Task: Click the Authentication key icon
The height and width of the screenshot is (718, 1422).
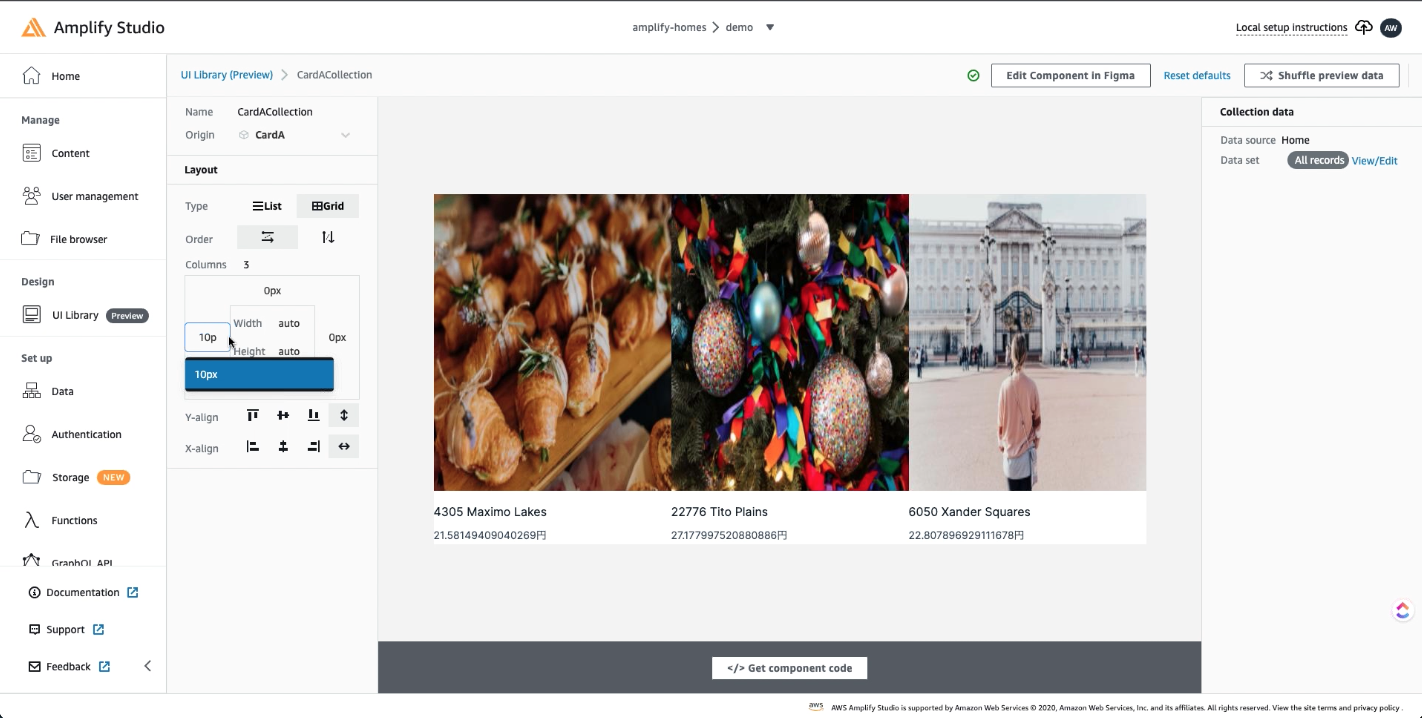Action: pos(32,434)
